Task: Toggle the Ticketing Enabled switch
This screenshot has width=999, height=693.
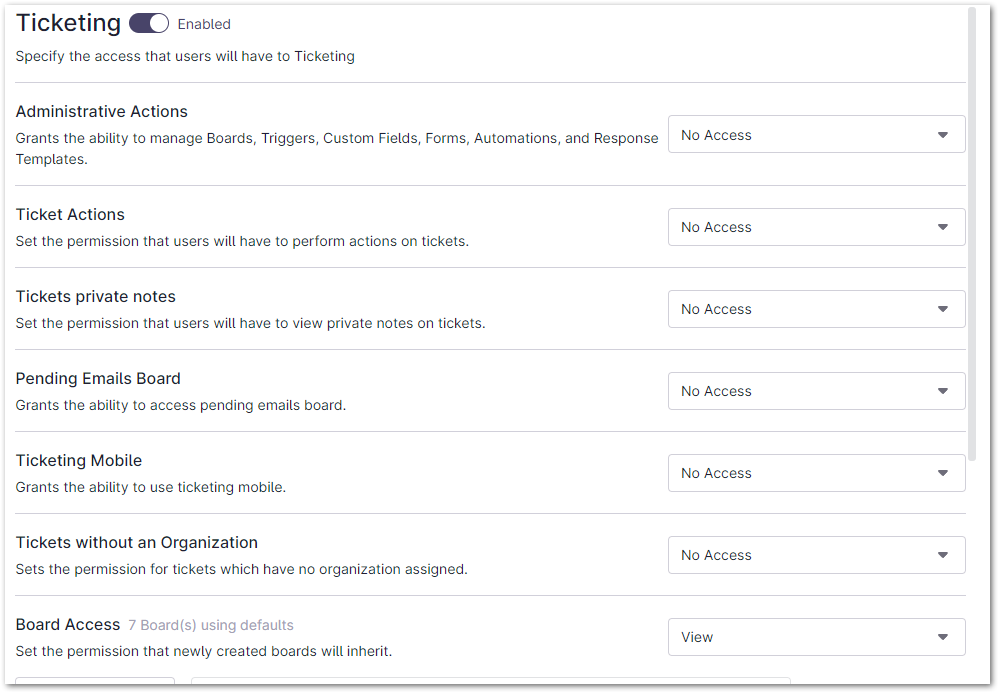Action: tap(149, 23)
